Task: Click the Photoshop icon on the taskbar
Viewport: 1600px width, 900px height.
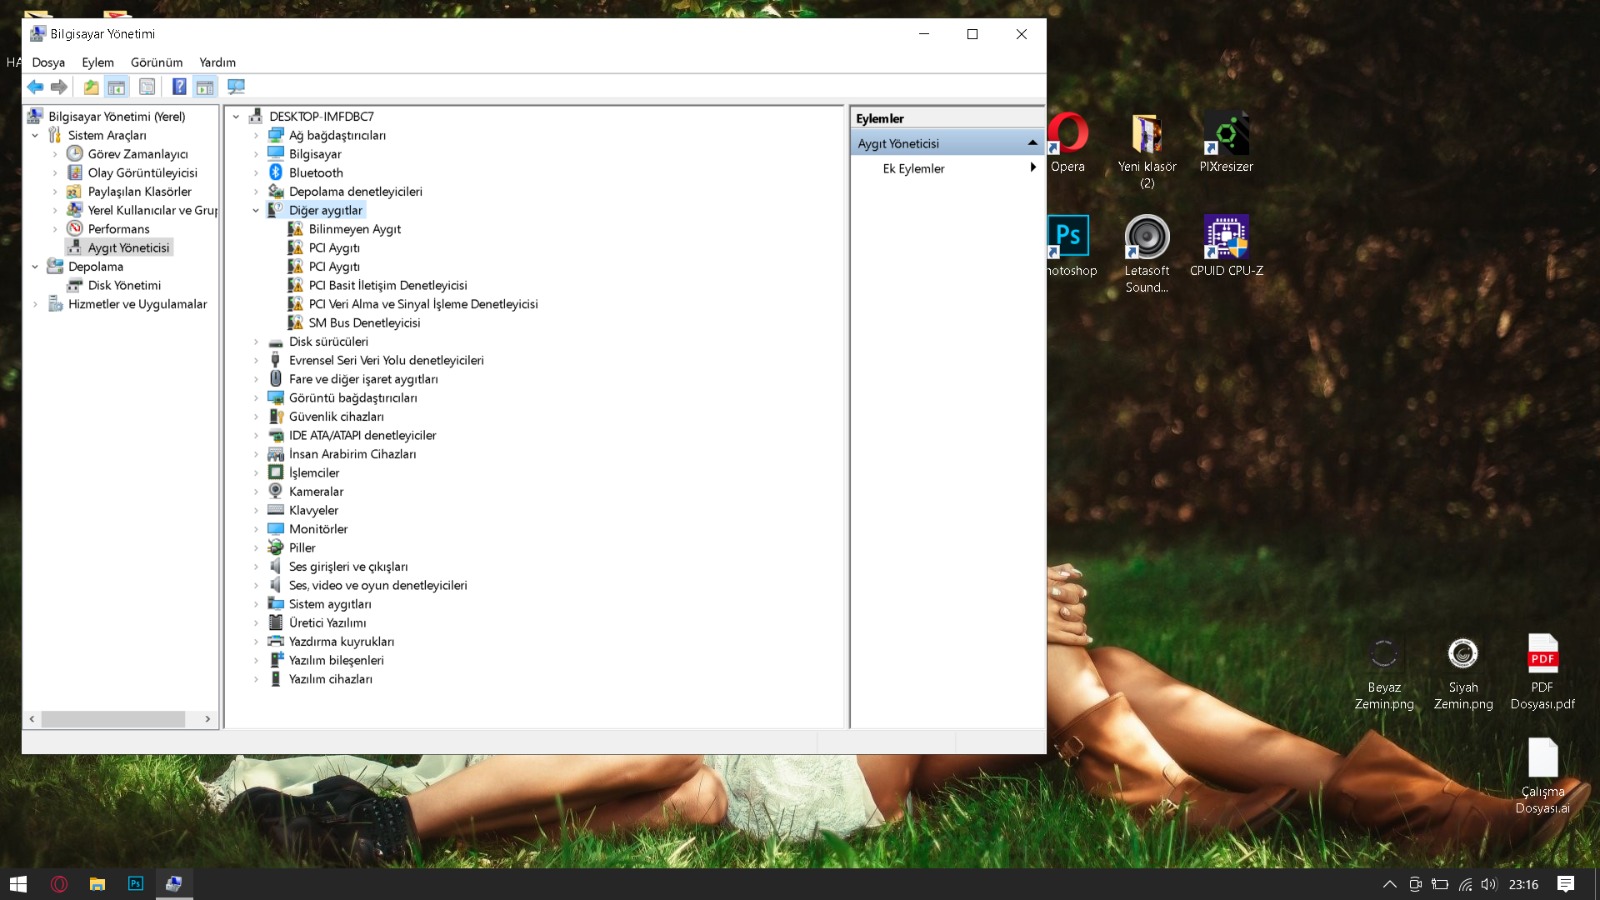Action: [x=135, y=884]
